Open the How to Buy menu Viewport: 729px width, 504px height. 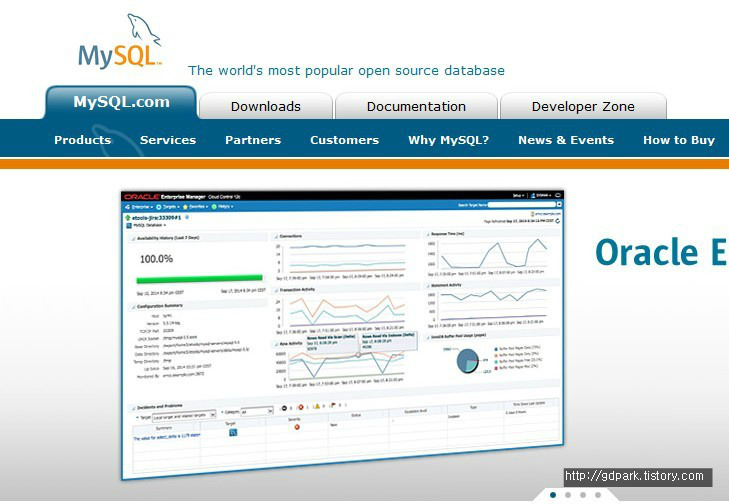(x=679, y=140)
